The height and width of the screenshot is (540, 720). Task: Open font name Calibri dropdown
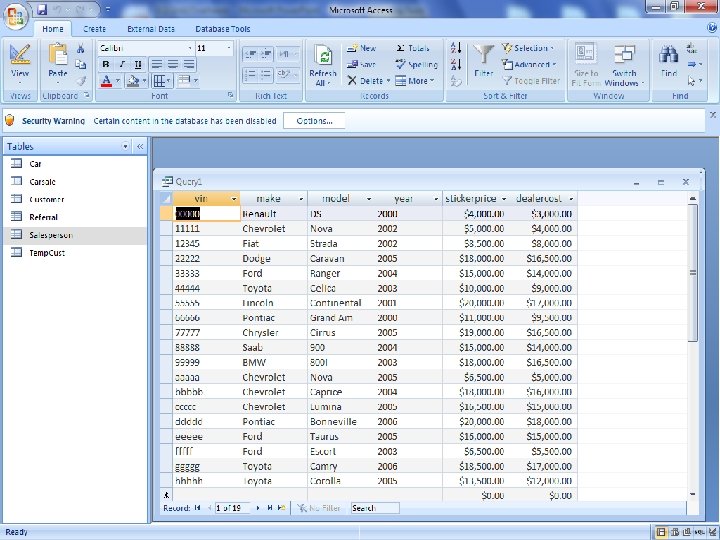(x=190, y=48)
